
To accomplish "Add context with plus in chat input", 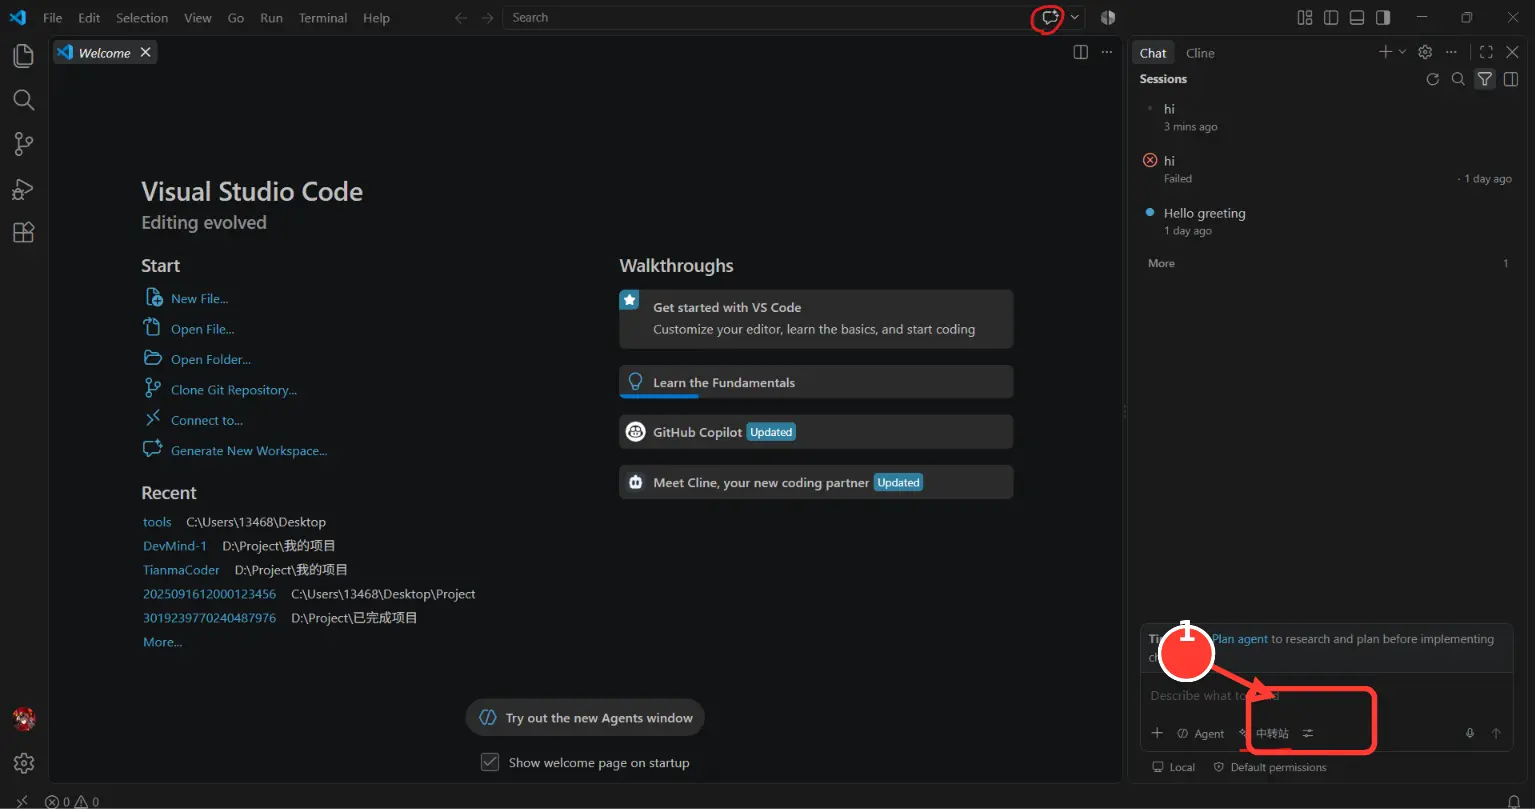I will tap(1157, 733).
